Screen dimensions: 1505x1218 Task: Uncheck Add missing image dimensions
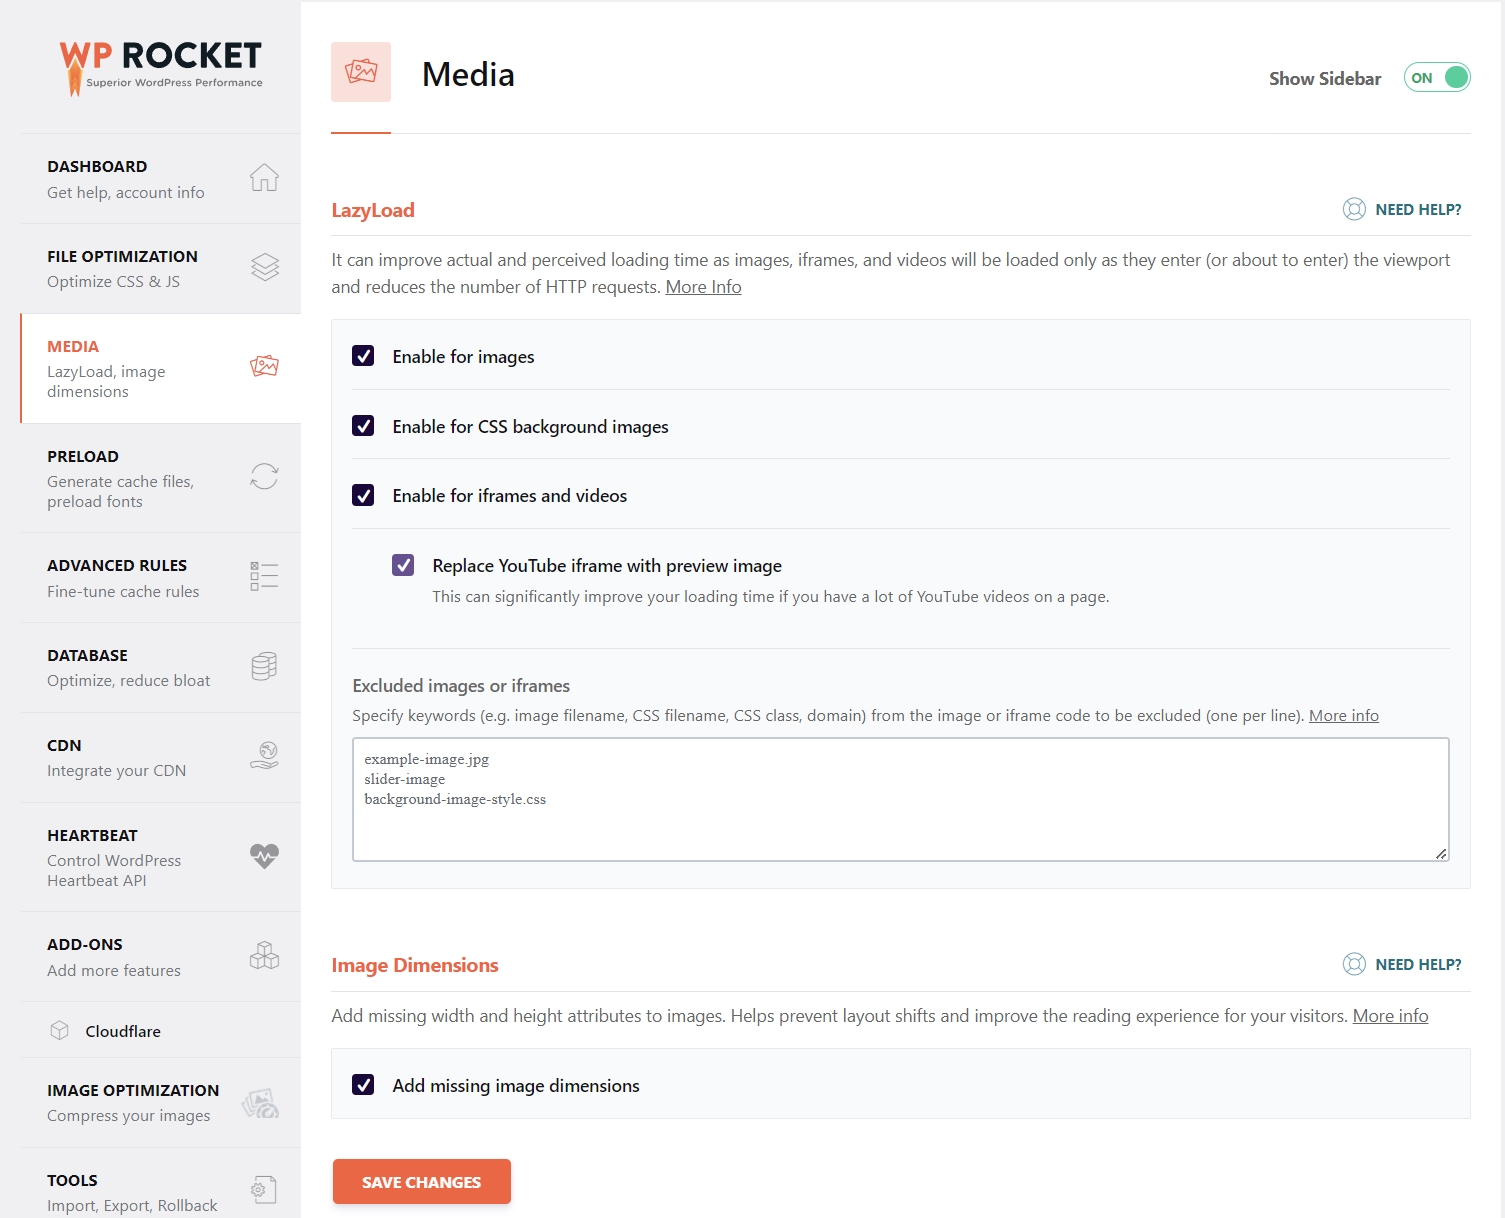click(x=363, y=1085)
